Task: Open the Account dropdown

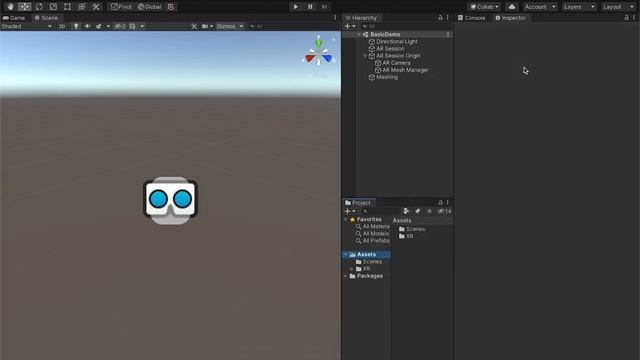Action: coord(540,7)
